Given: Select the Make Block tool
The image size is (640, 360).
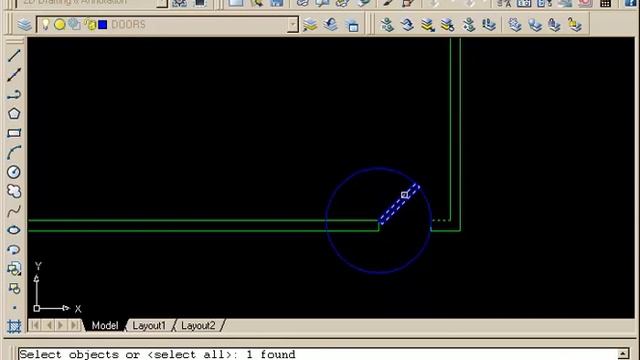Looking at the screenshot, I should tap(14, 288).
